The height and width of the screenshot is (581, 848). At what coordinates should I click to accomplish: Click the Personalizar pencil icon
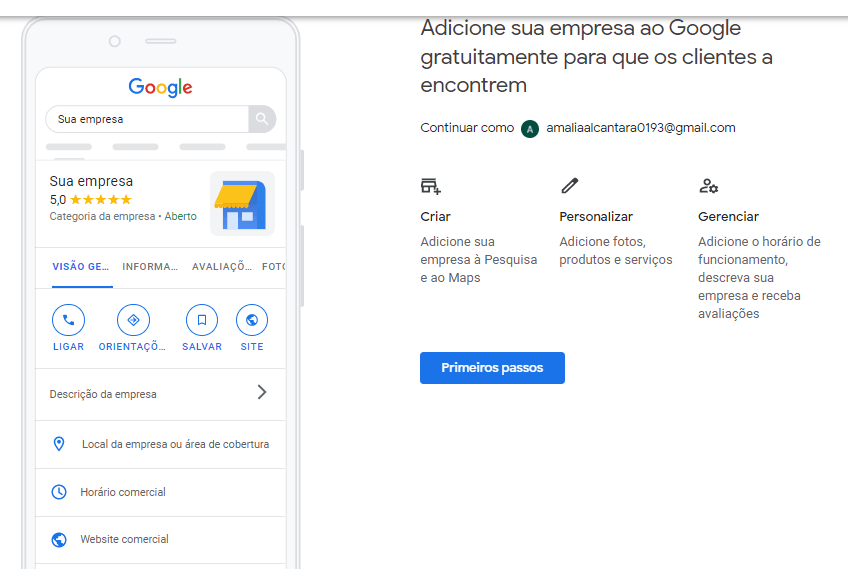click(x=570, y=186)
